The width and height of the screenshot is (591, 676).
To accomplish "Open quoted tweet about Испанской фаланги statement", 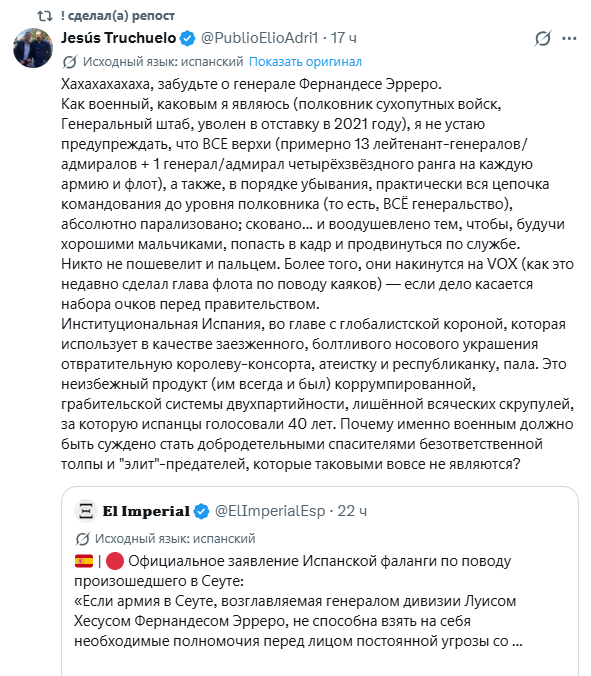I will pos(320,581).
